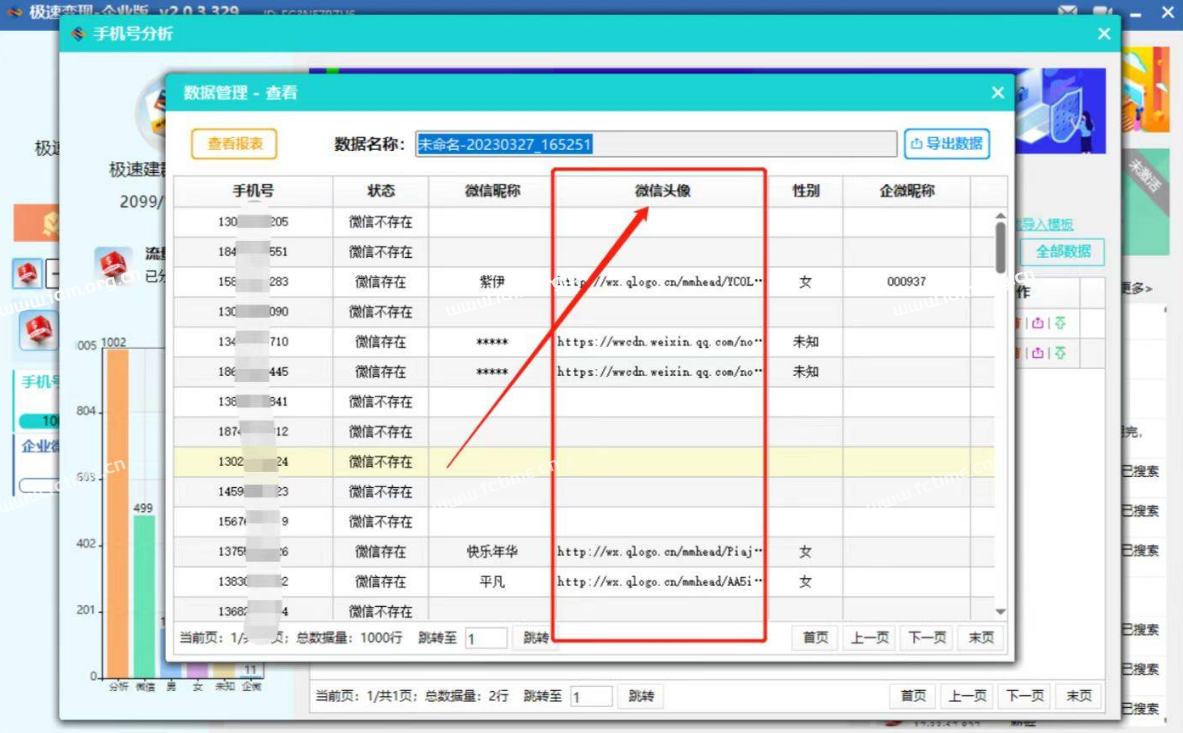Go to 下一页 in the background pagination

(x=1025, y=696)
